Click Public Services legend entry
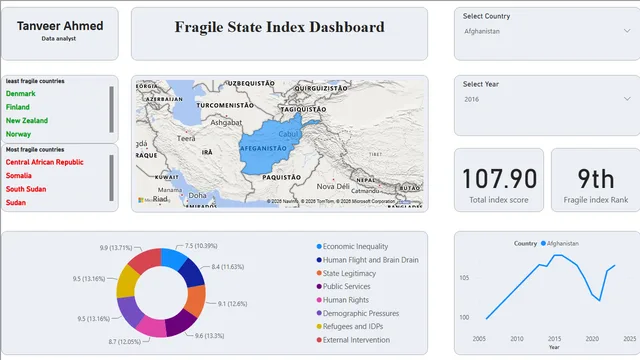This screenshot has height=360, width=640. coord(343,287)
